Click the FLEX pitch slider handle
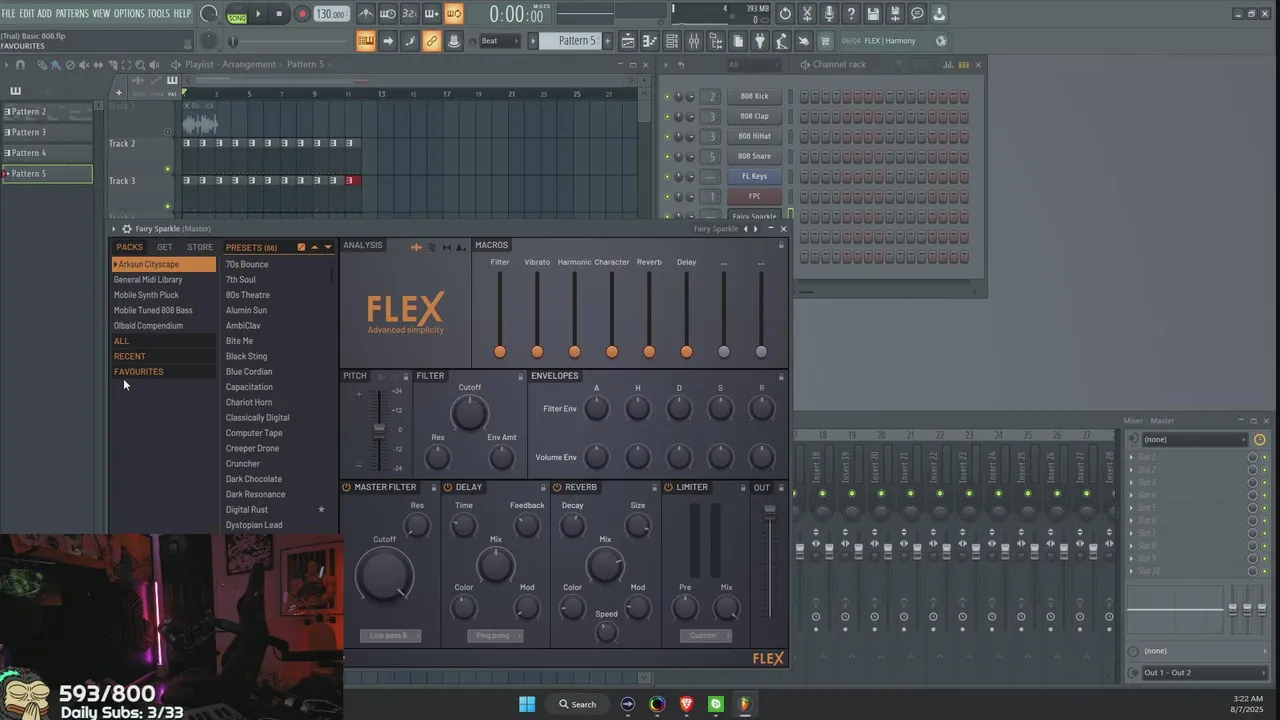 click(x=379, y=431)
